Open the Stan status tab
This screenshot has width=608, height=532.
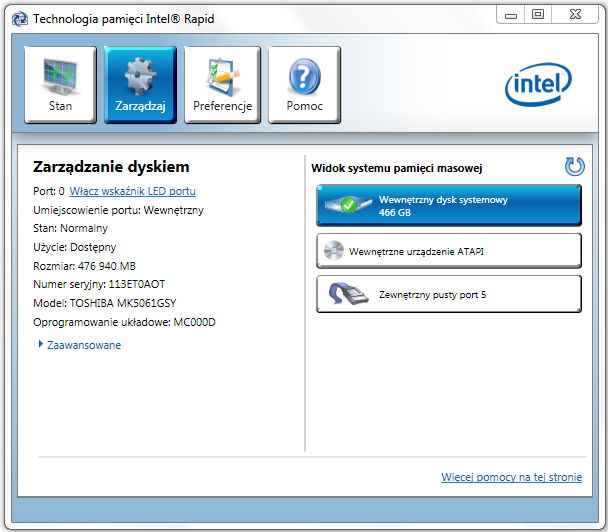click(60, 85)
